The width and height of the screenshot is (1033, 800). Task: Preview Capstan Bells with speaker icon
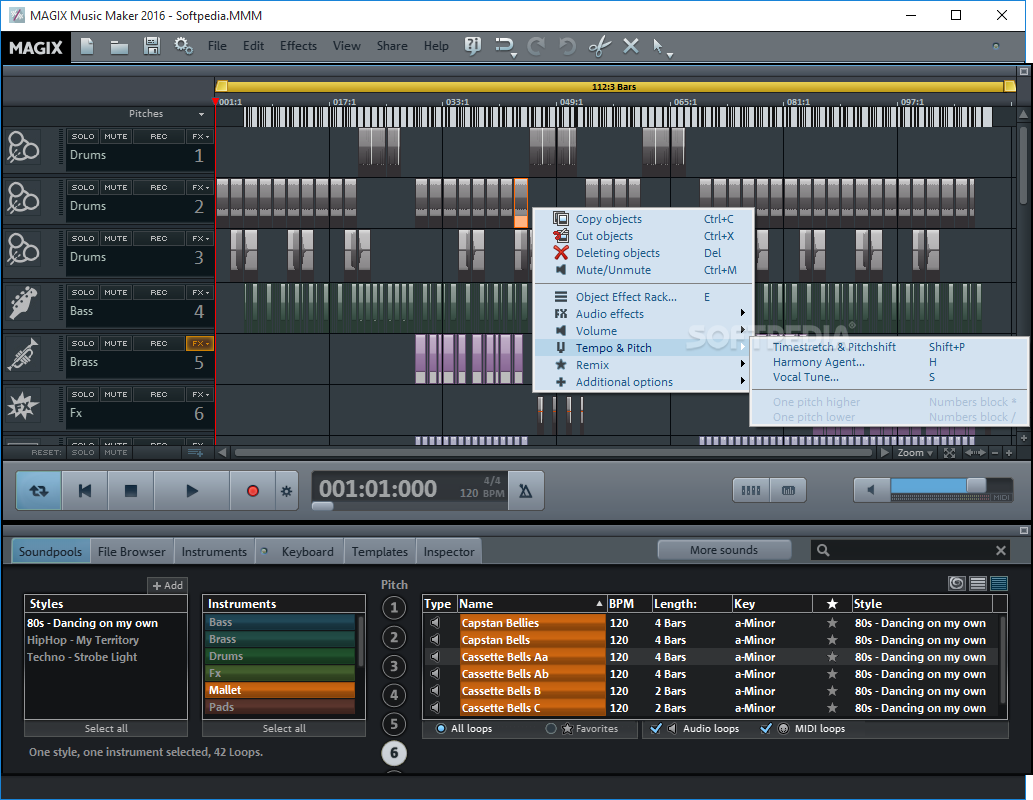point(435,640)
